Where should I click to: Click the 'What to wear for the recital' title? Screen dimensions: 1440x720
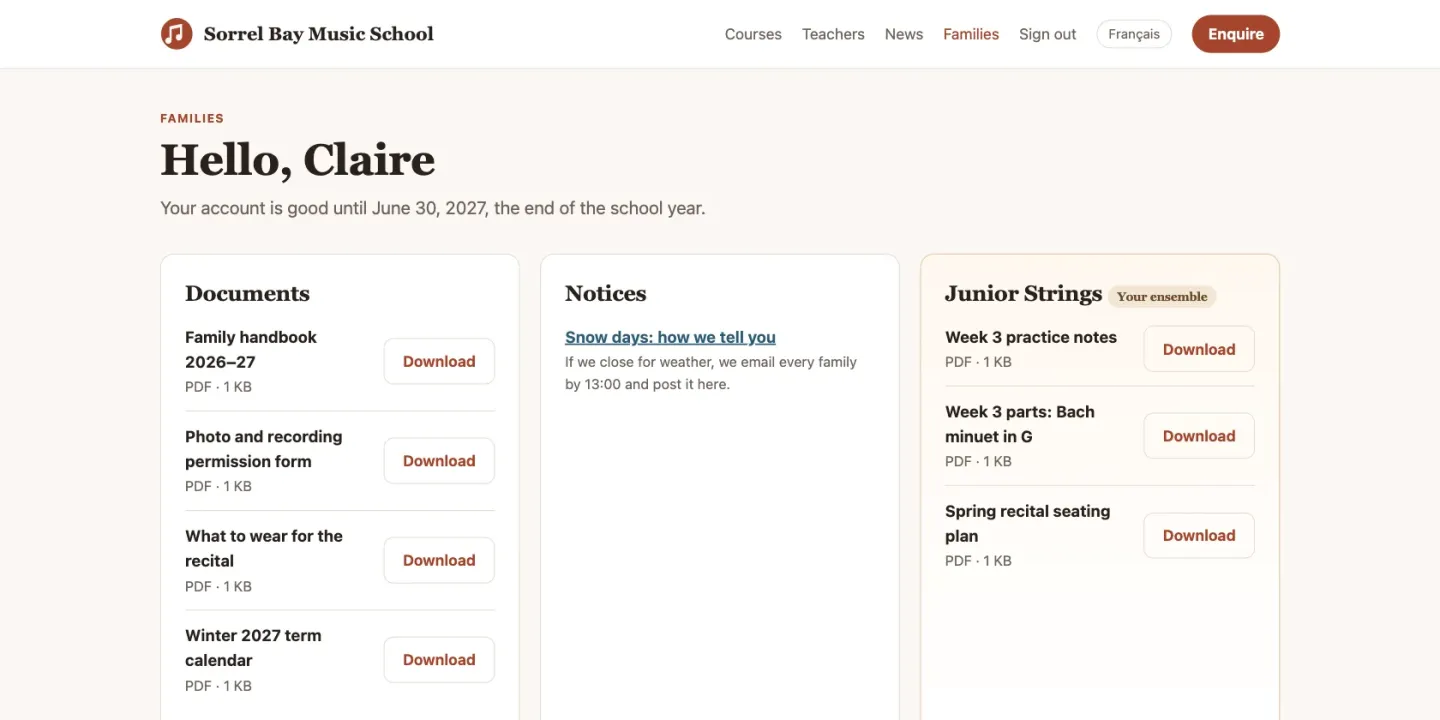point(264,548)
